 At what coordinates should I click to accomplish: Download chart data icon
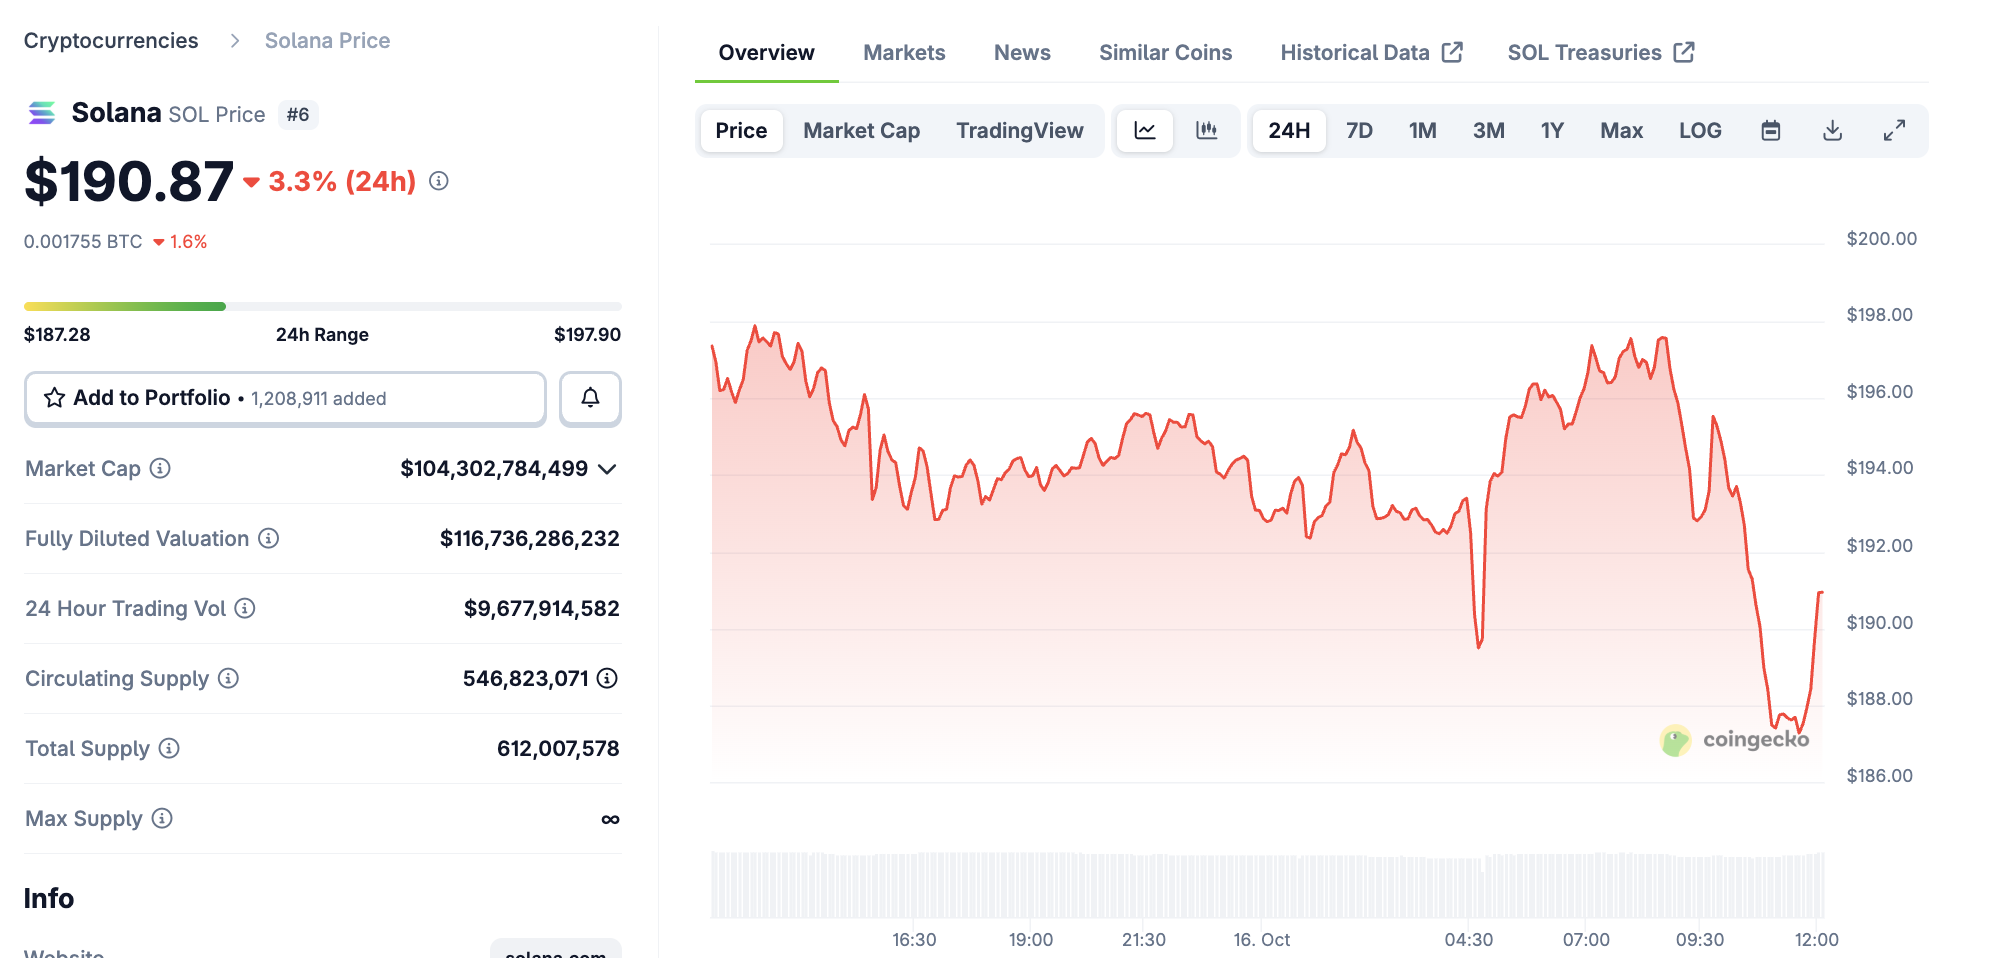1832,131
